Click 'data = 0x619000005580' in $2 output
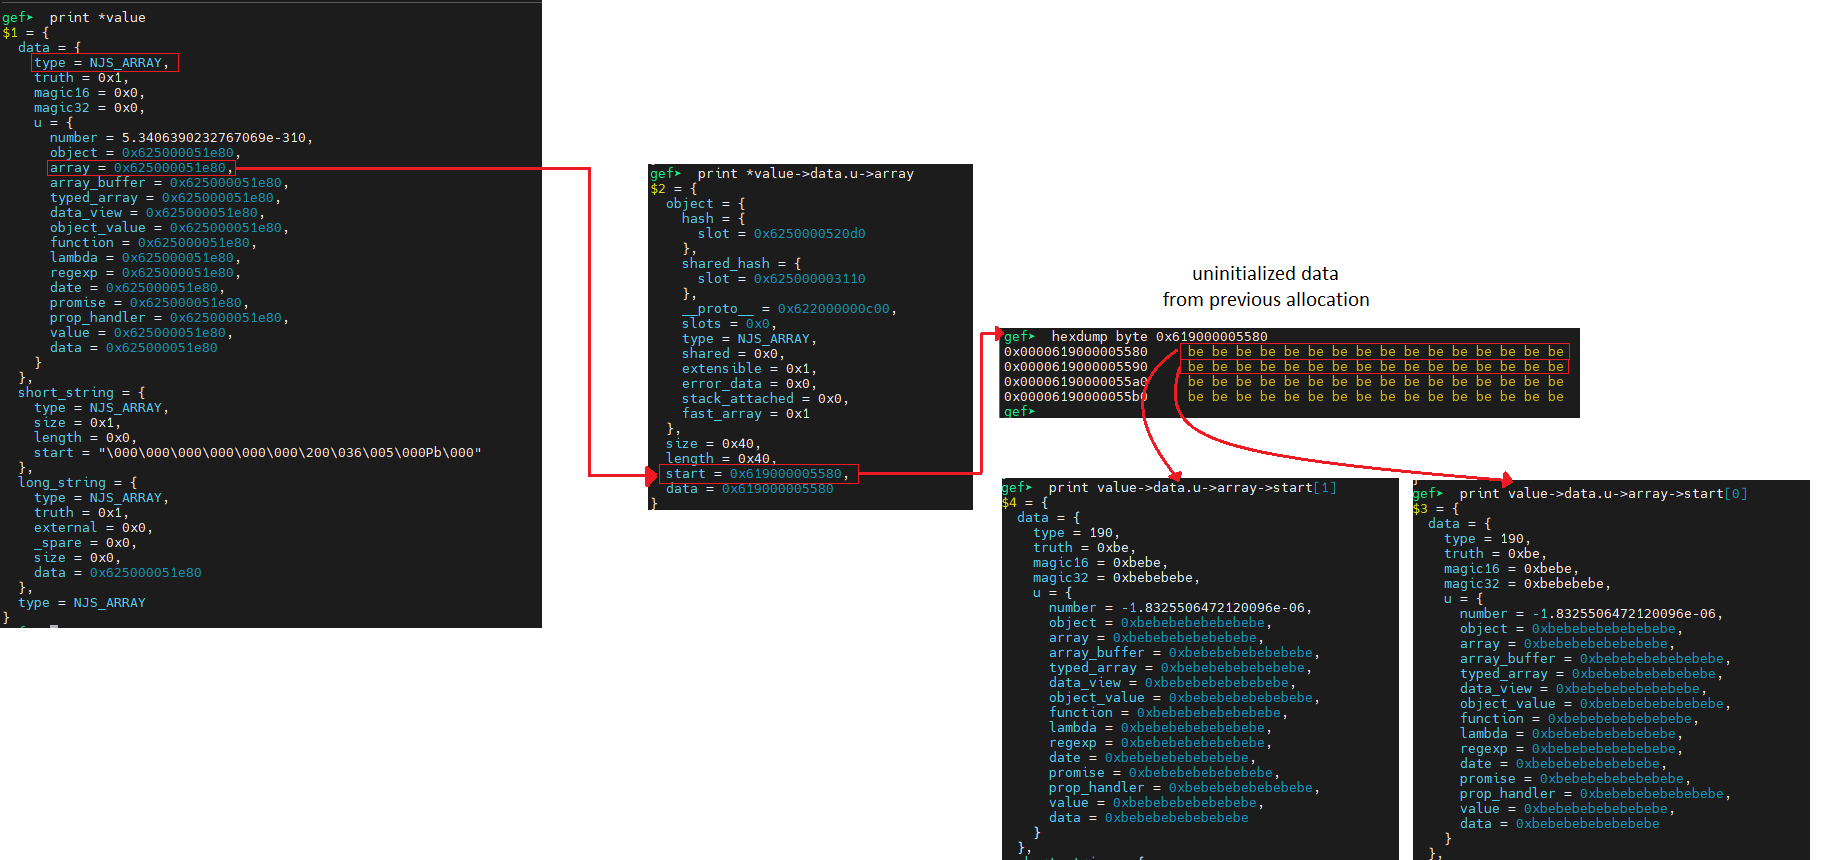The width and height of the screenshot is (1827, 860). (x=749, y=488)
